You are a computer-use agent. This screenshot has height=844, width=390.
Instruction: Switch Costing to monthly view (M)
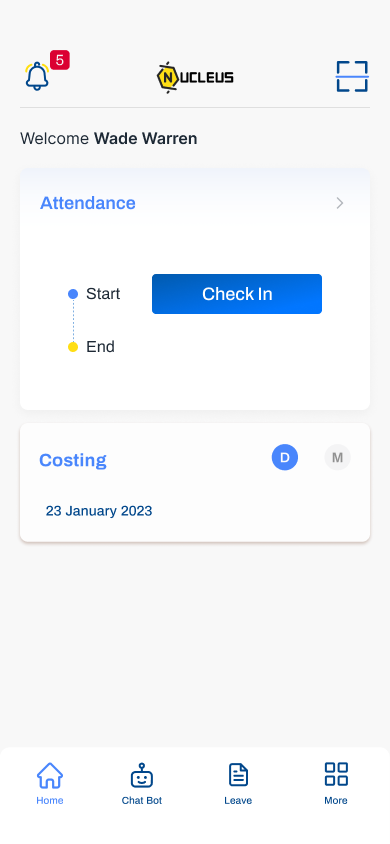(337, 458)
